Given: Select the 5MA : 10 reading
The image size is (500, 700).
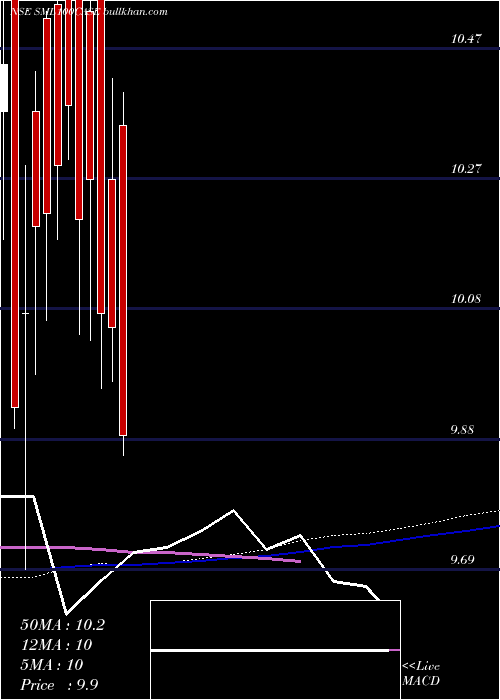Looking at the screenshot, I should click(x=52, y=665).
